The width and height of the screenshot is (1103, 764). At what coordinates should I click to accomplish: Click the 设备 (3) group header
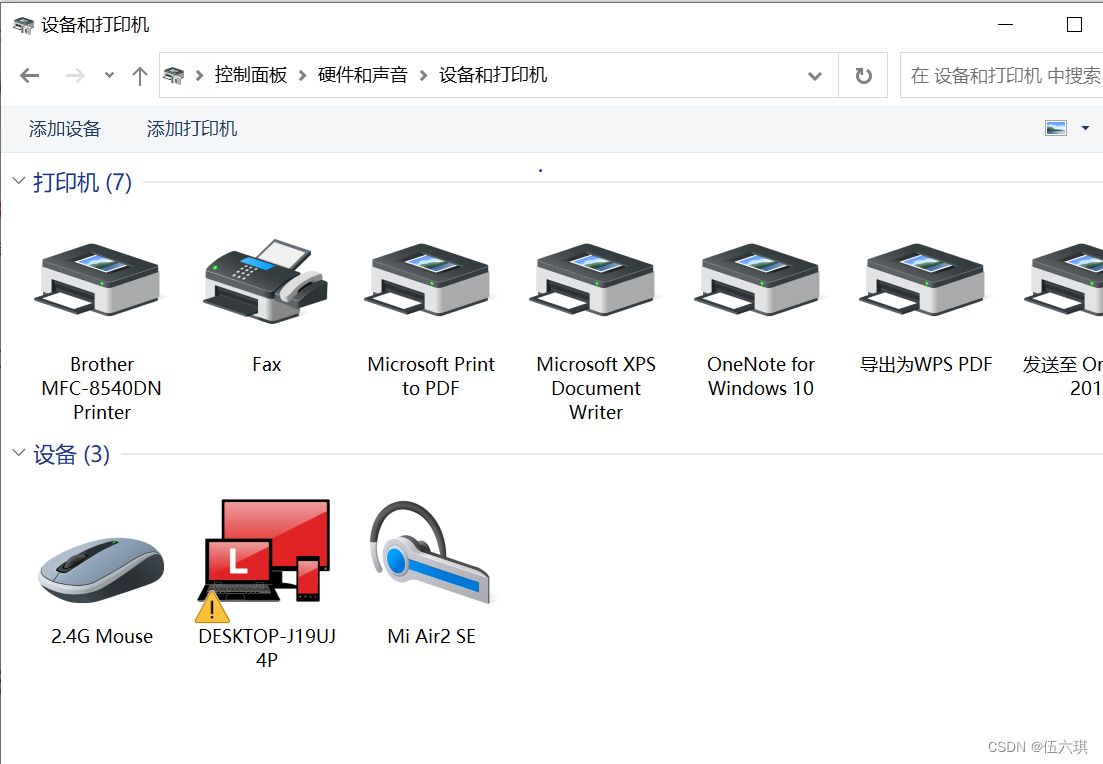pos(71,454)
